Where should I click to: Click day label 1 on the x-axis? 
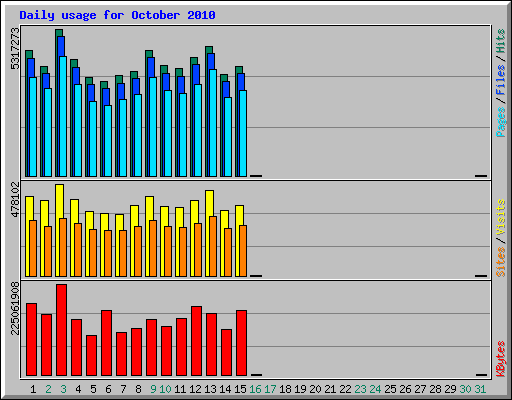pos(33,389)
